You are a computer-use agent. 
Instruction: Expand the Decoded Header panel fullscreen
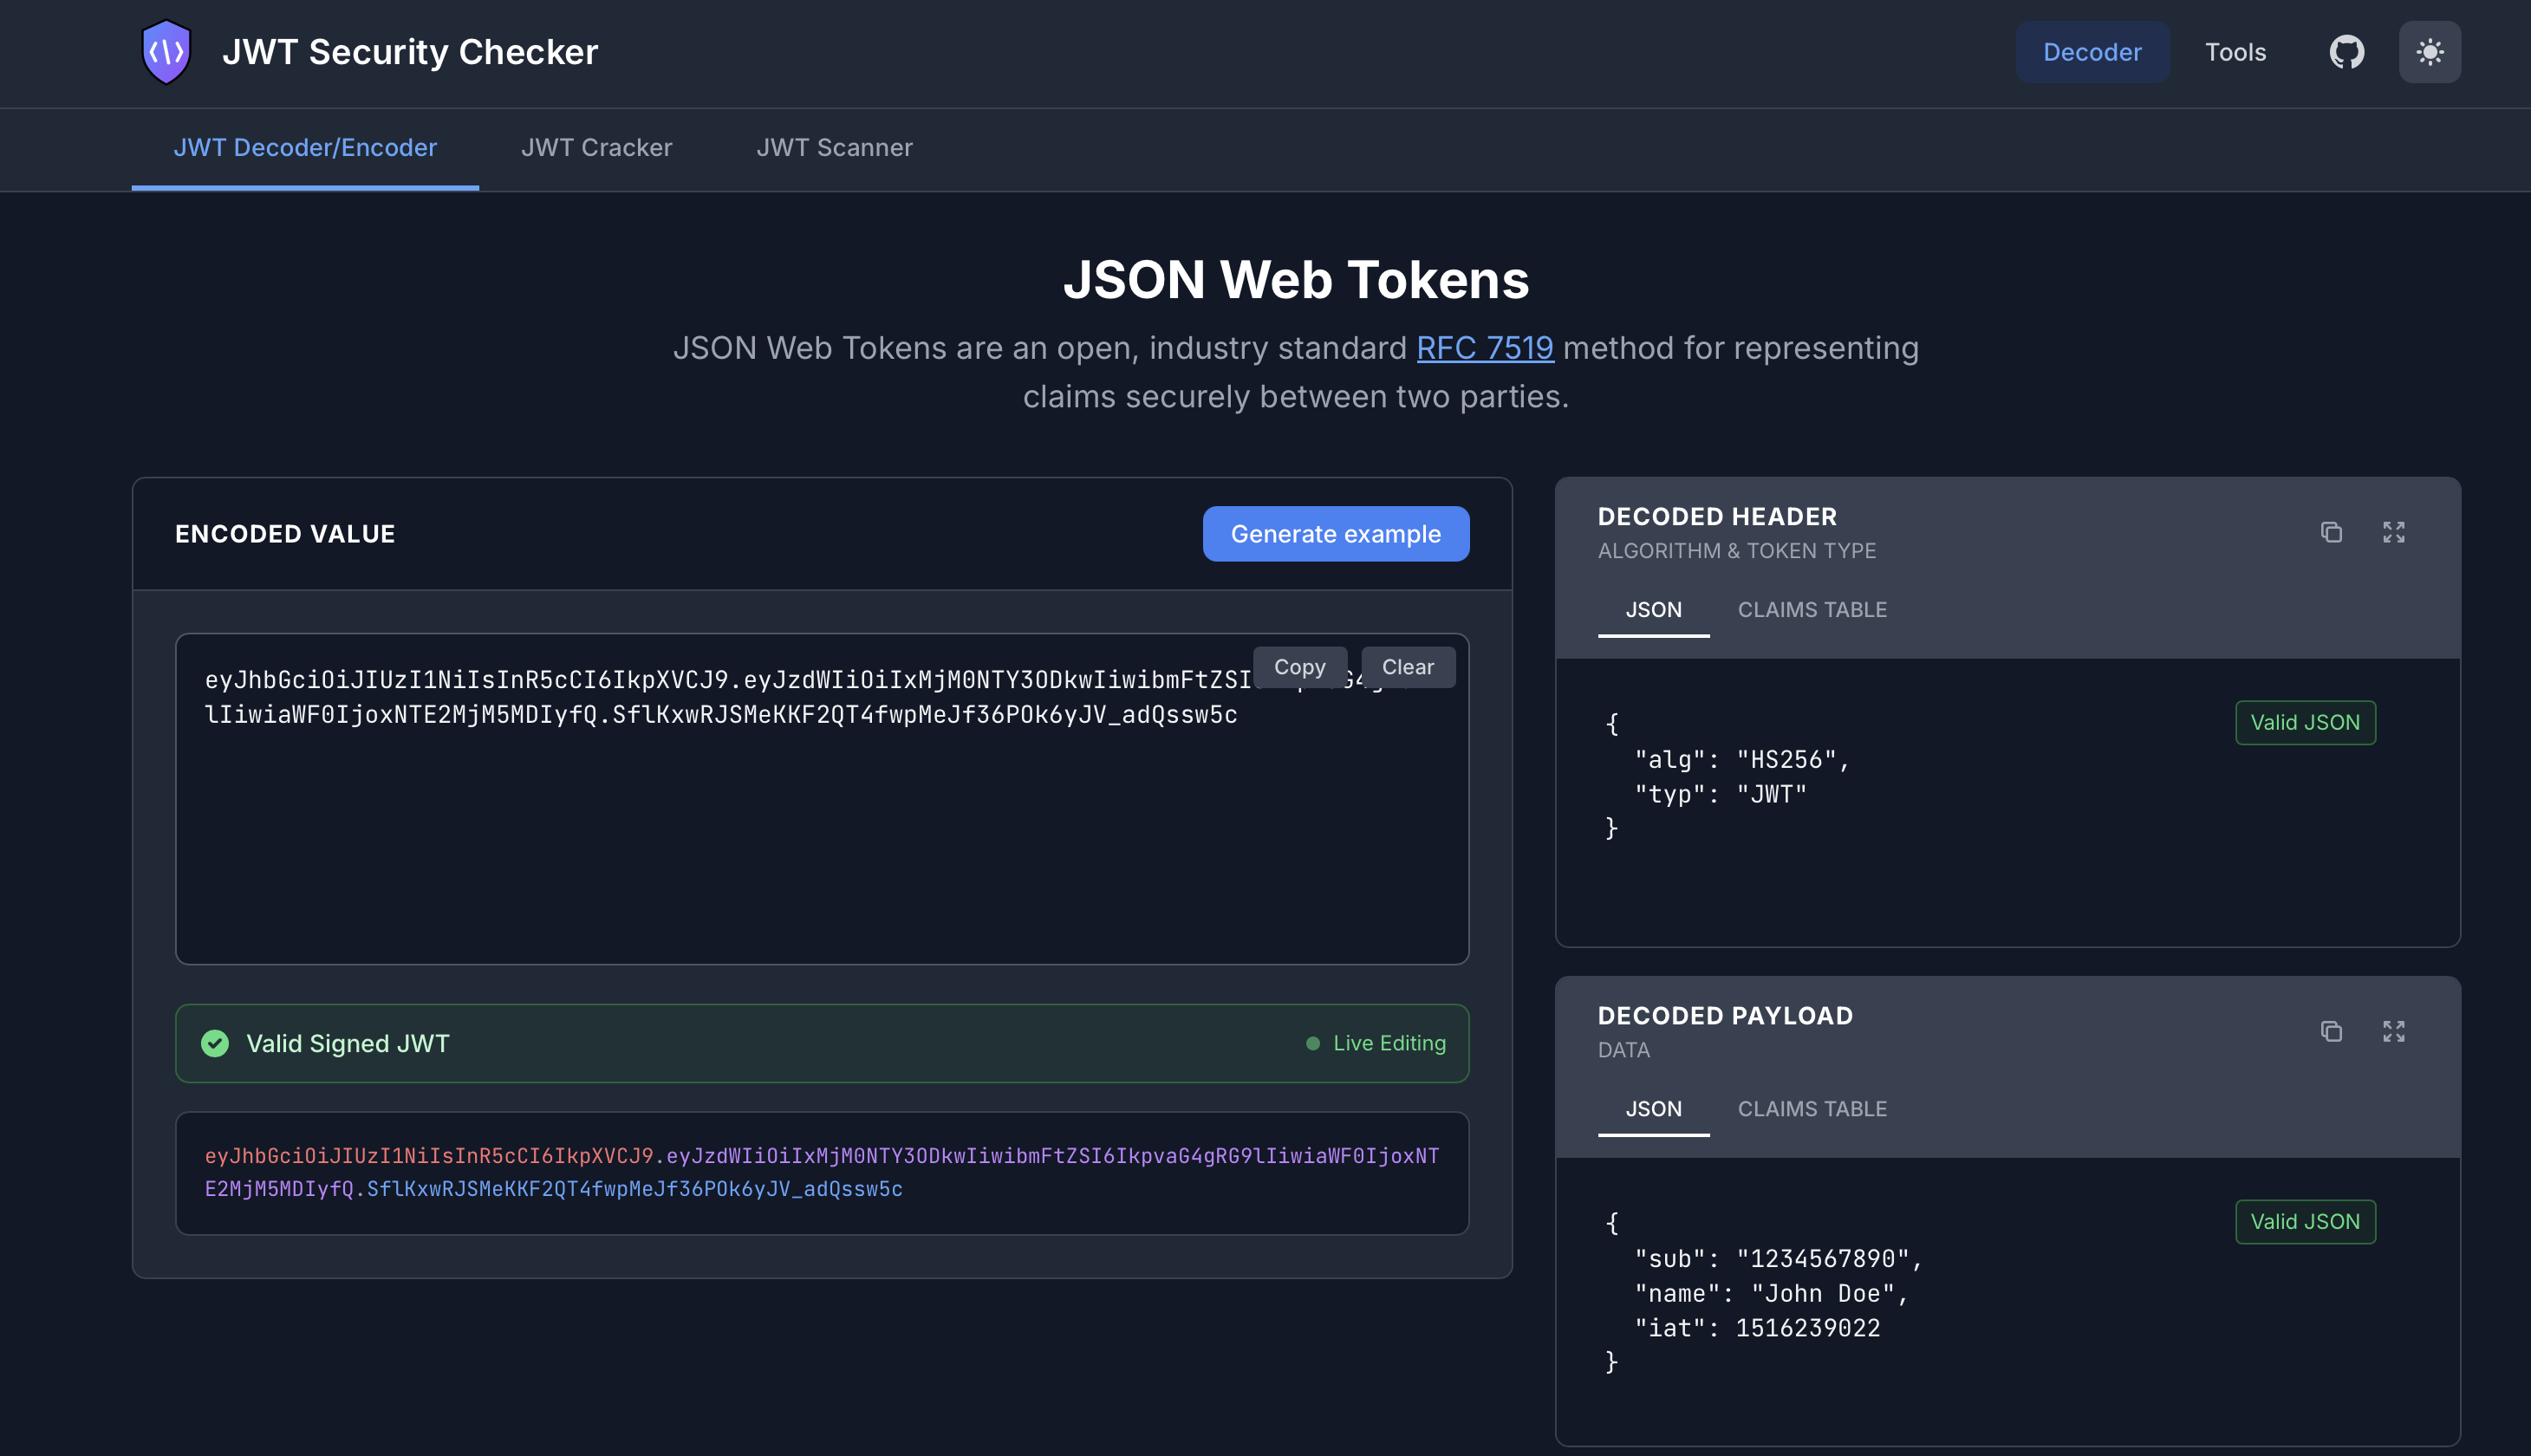[2394, 532]
